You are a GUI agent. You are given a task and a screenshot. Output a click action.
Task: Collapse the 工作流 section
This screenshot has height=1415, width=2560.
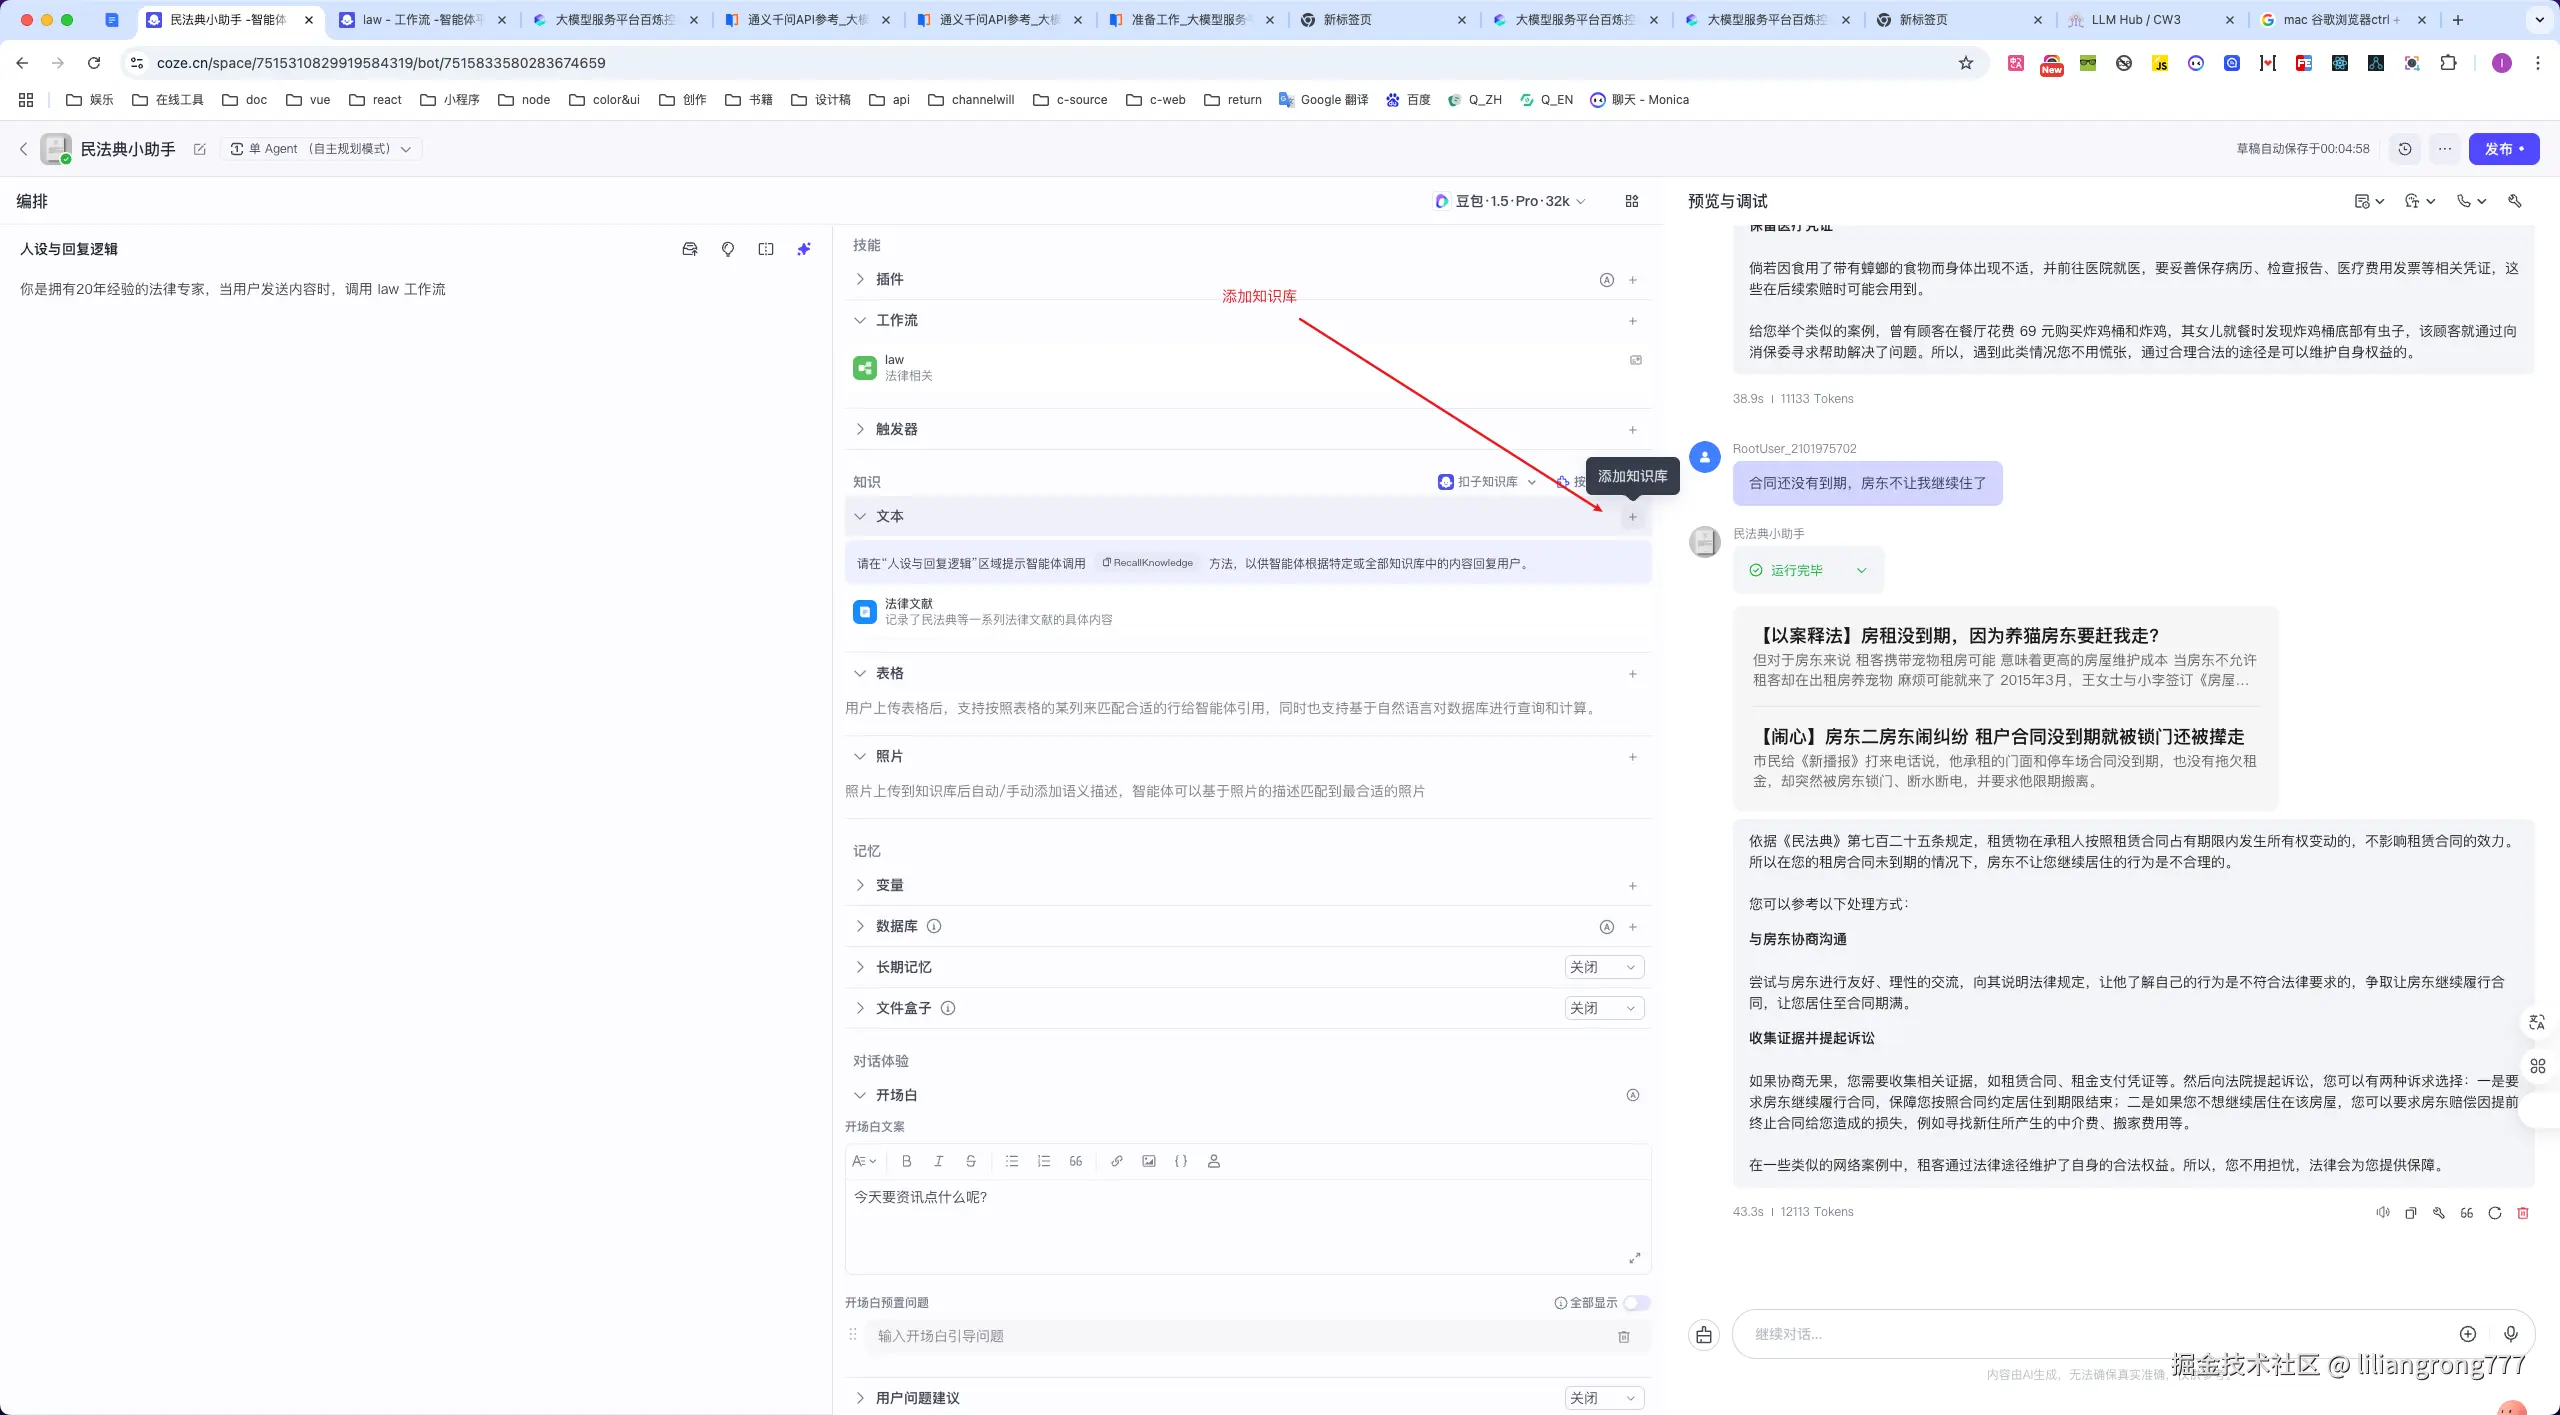(860, 320)
